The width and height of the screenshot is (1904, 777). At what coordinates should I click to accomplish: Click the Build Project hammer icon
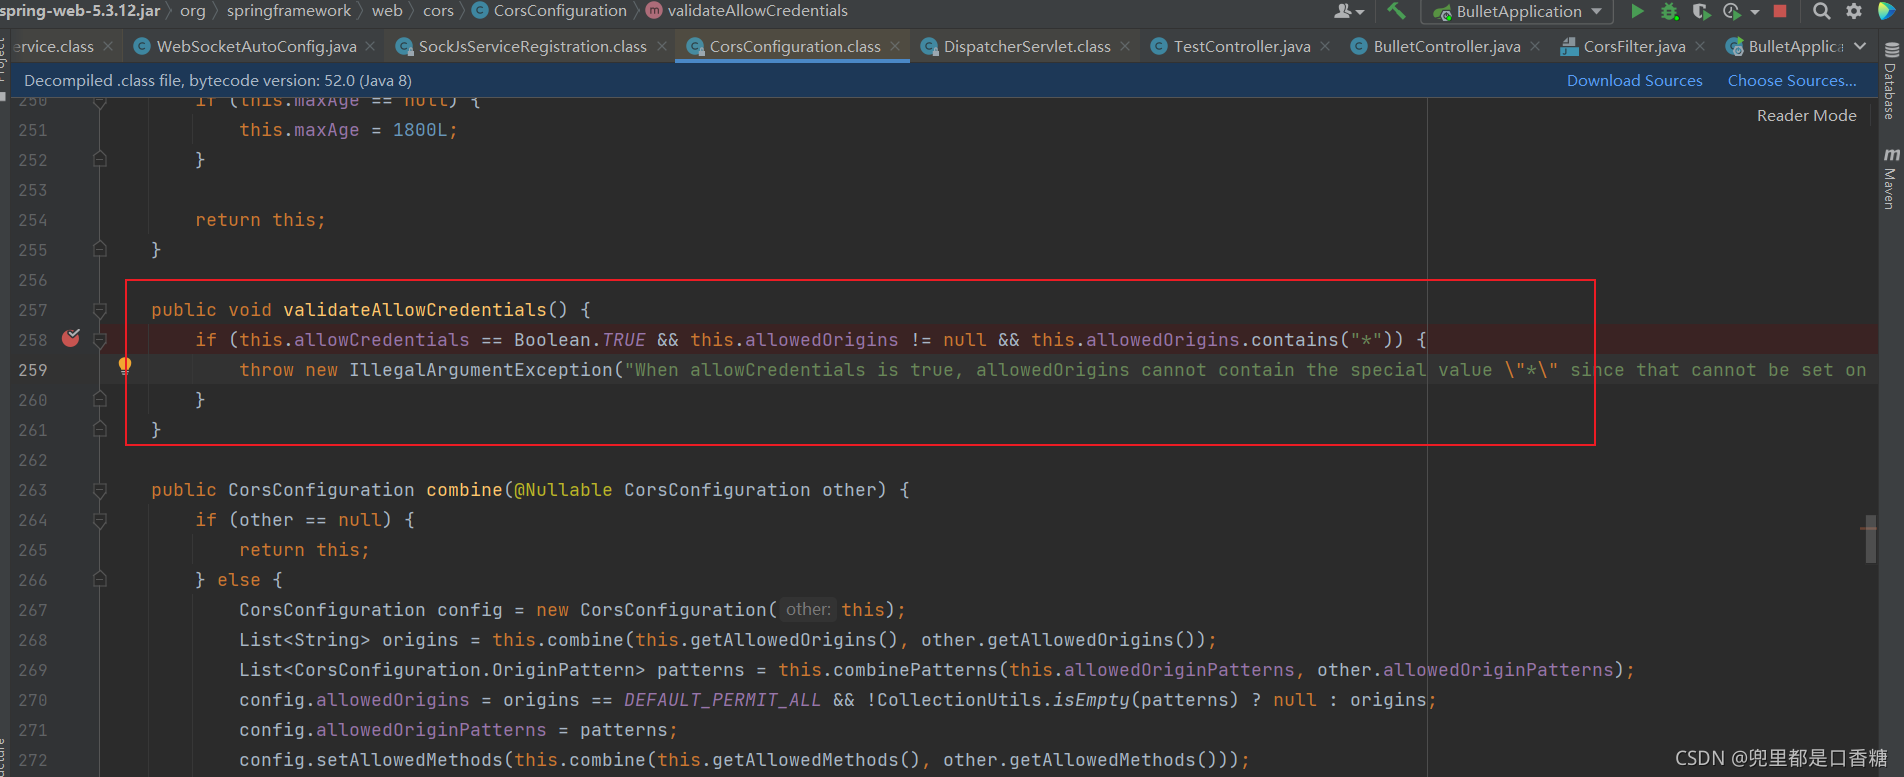point(1396,11)
